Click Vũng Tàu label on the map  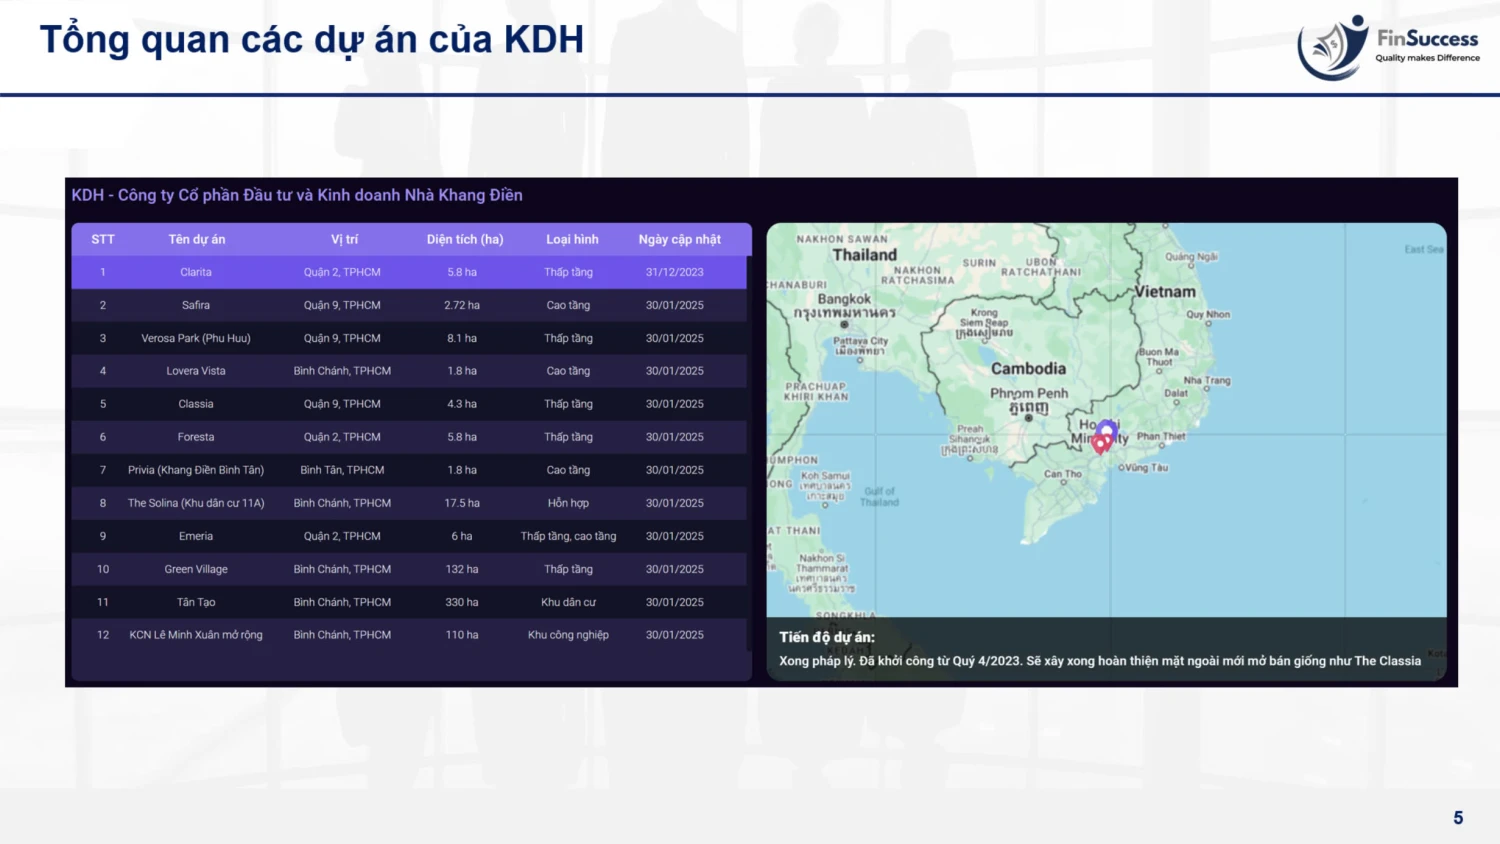click(1146, 467)
